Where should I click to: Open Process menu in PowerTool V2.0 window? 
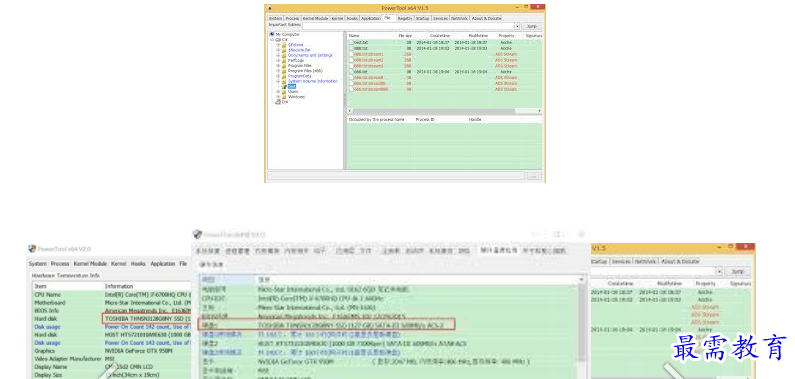click(x=60, y=264)
